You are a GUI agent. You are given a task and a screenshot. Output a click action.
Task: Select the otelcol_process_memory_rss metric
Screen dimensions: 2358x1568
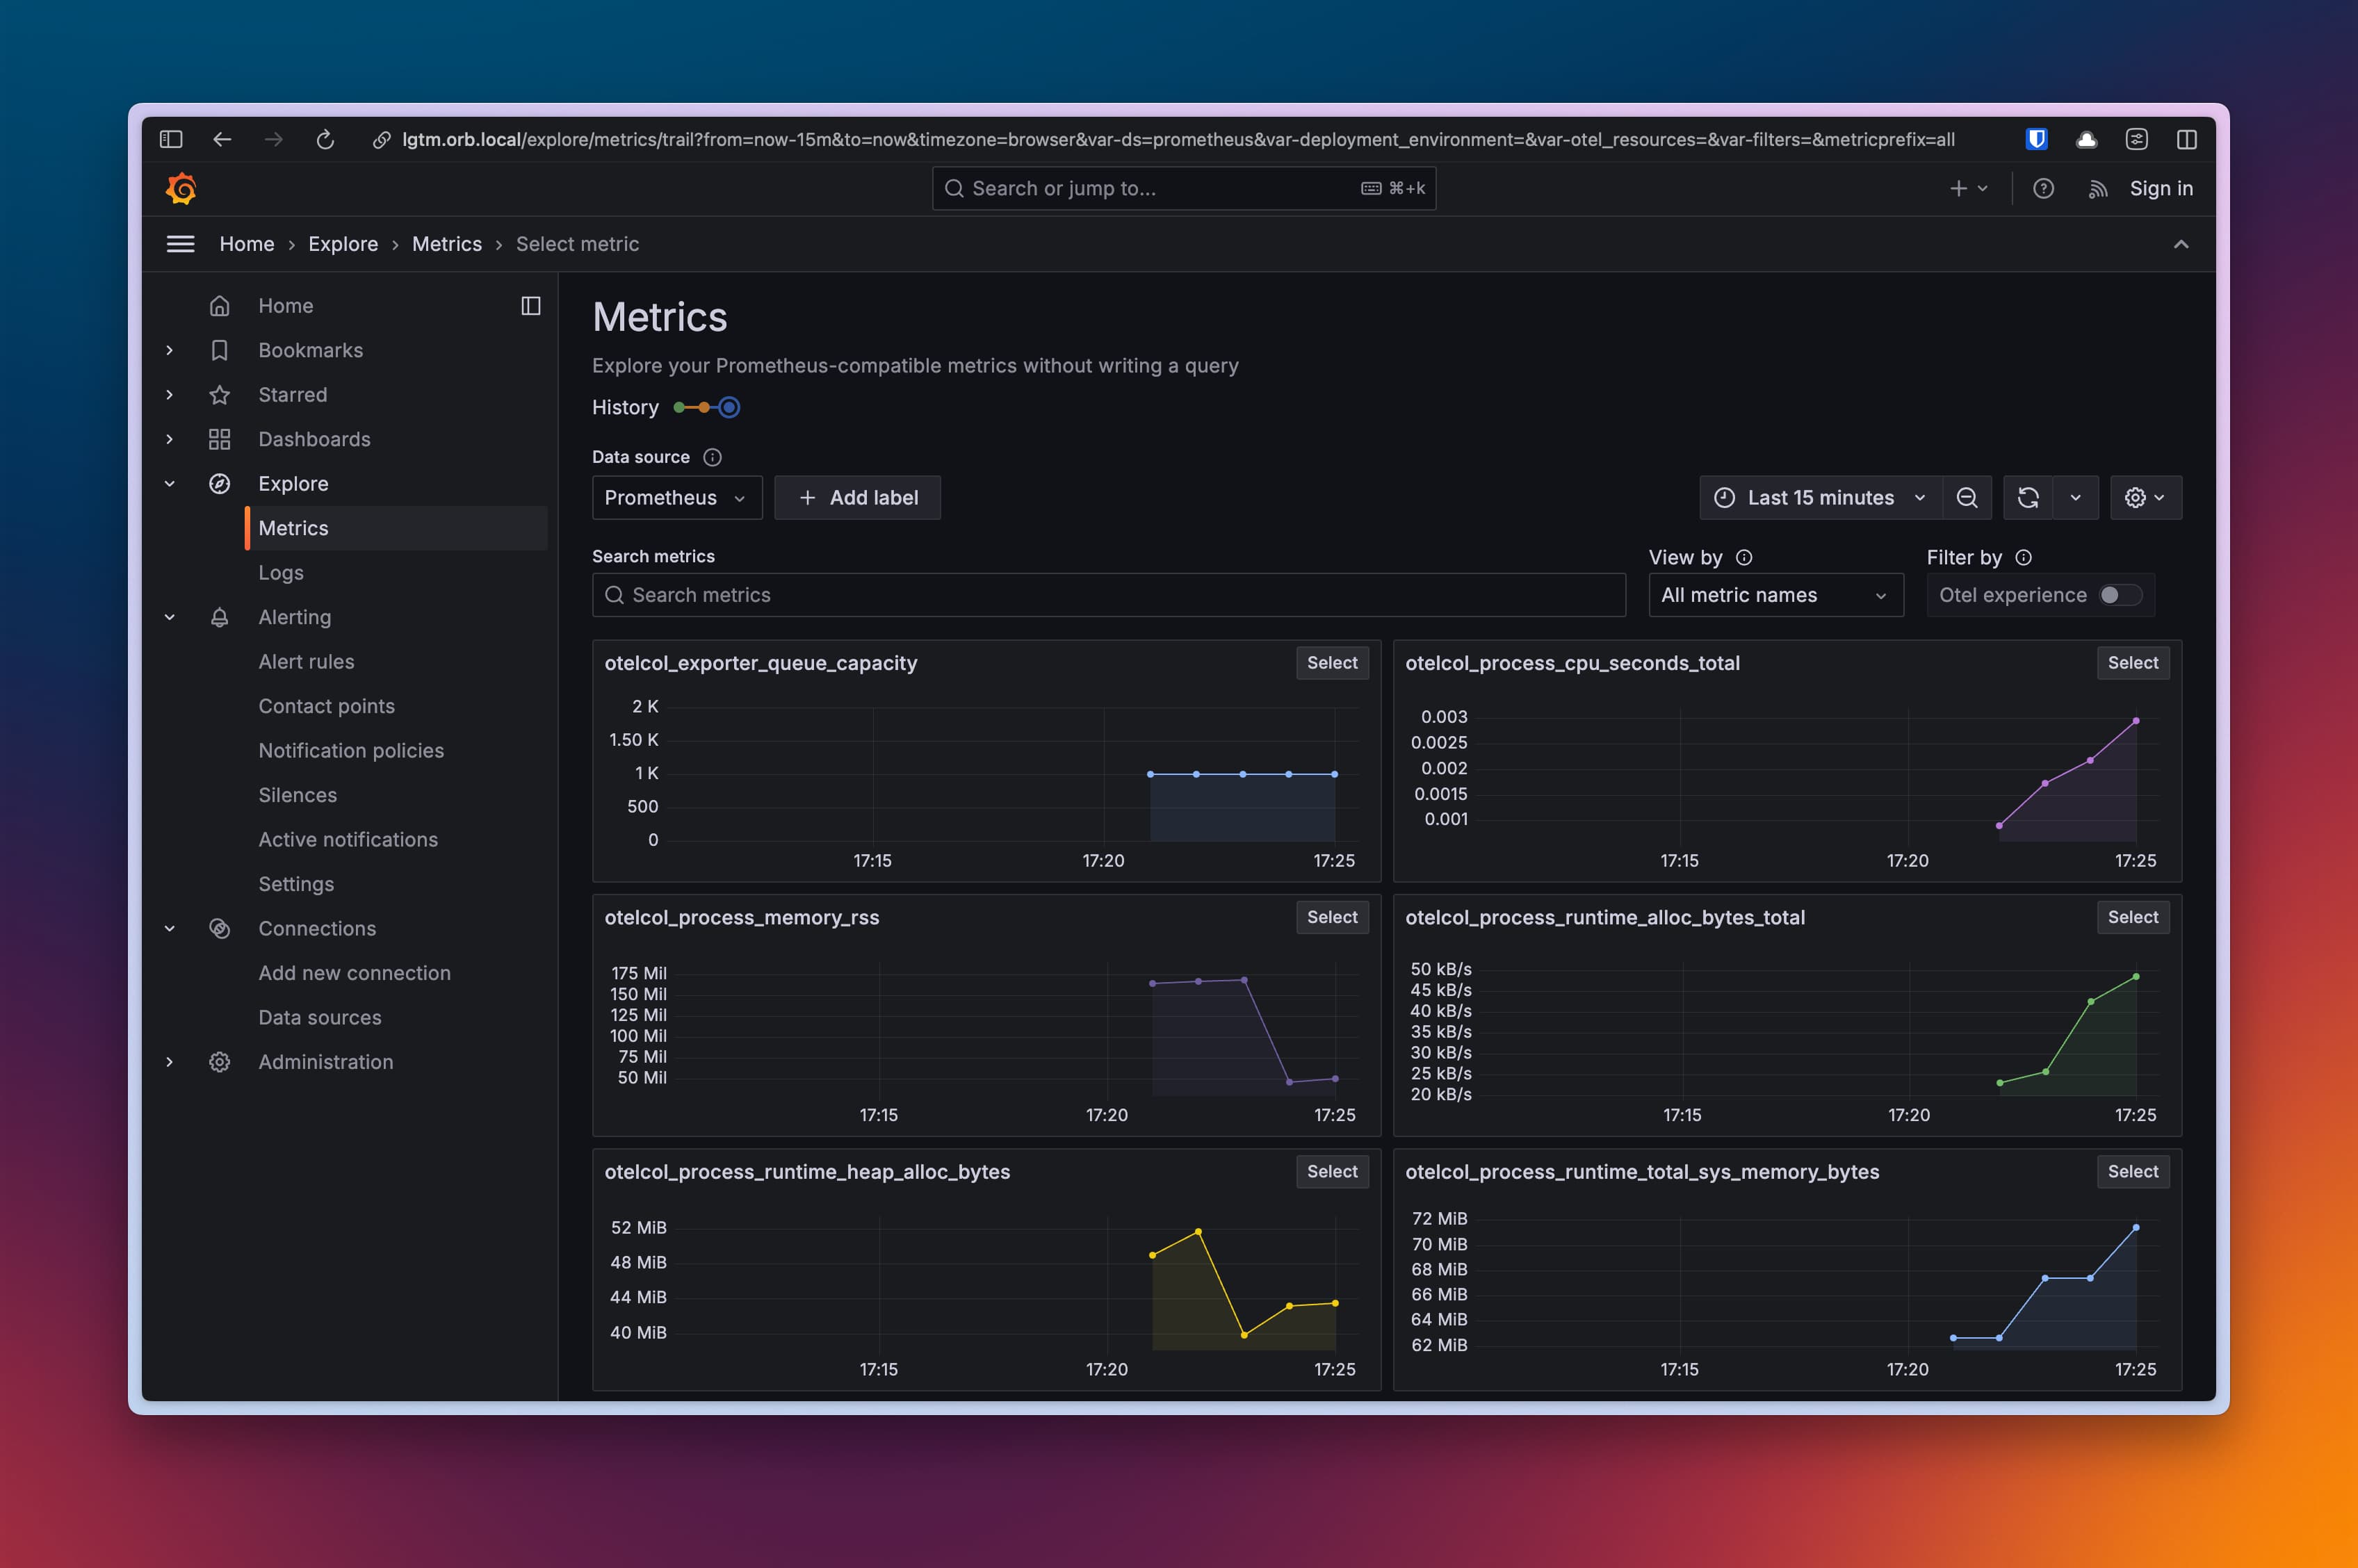point(1332,917)
